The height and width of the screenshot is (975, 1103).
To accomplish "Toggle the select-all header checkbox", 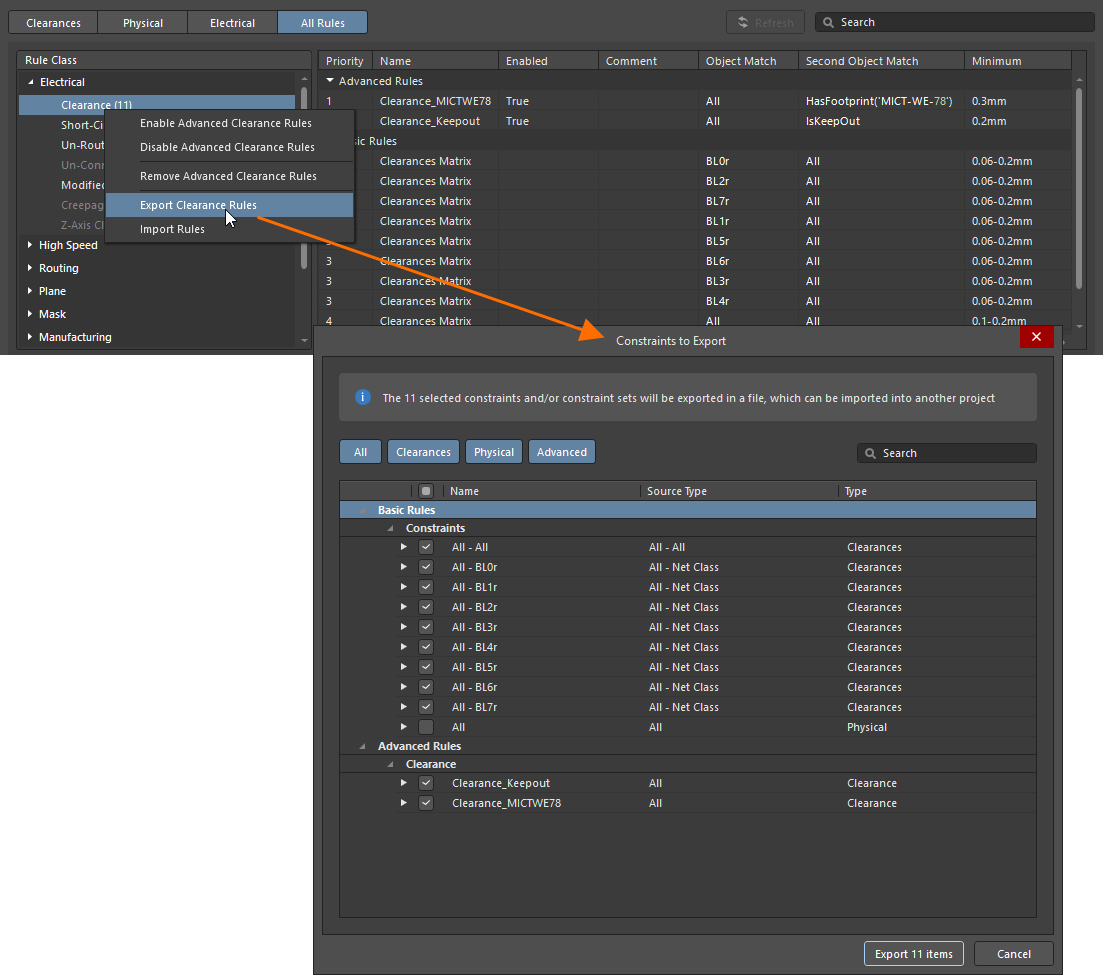I will tap(426, 491).
